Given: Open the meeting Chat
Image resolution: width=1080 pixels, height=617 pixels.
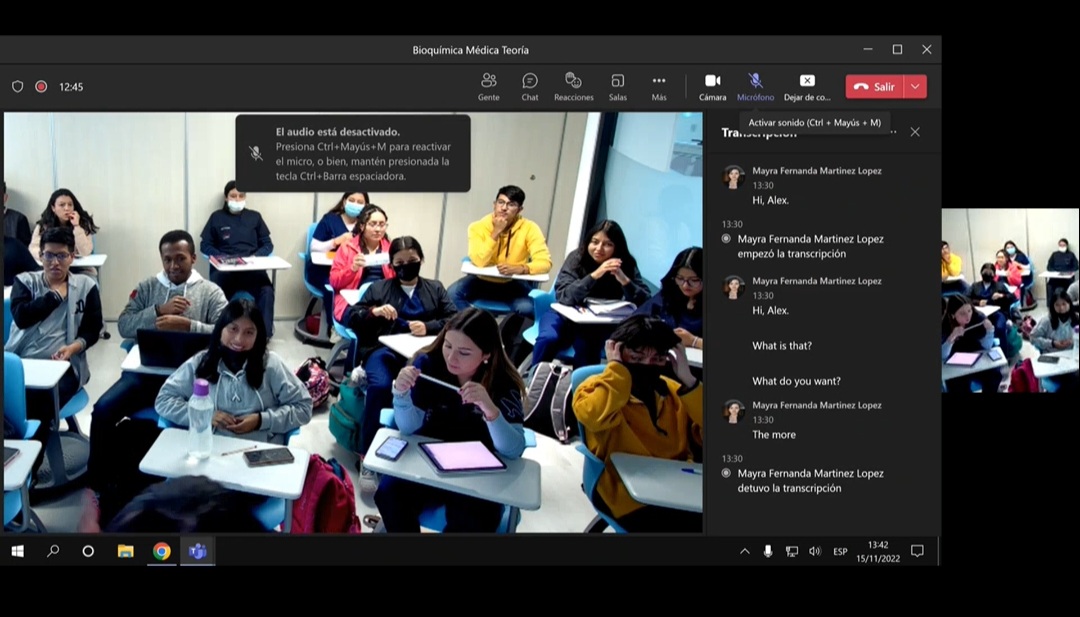Looking at the screenshot, I should coord(530,86).
